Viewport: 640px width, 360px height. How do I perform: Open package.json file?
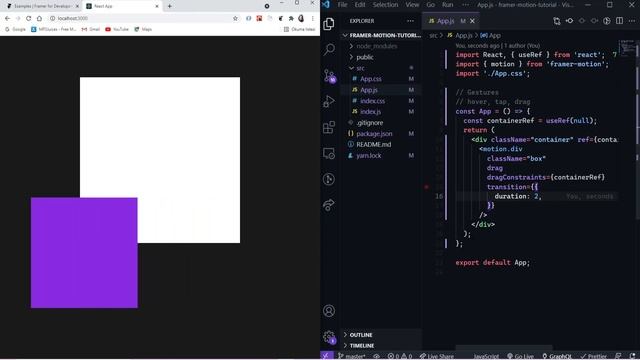[381, 134]
